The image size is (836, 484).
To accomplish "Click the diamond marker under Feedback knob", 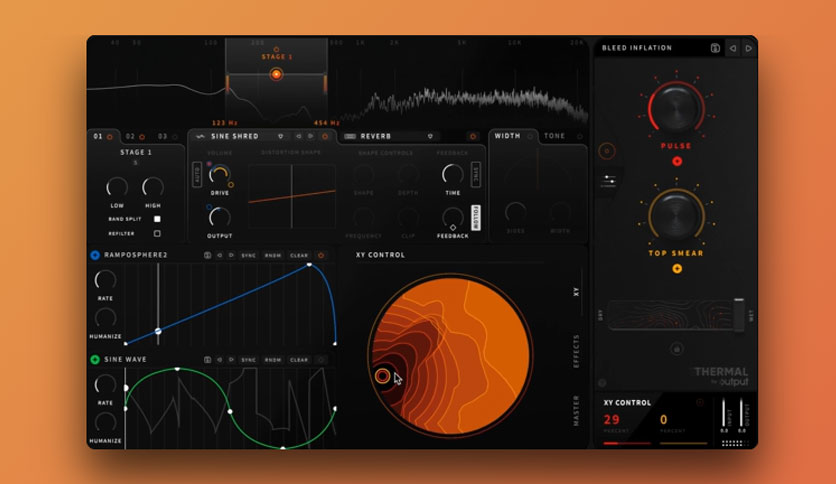I will 453,228.
